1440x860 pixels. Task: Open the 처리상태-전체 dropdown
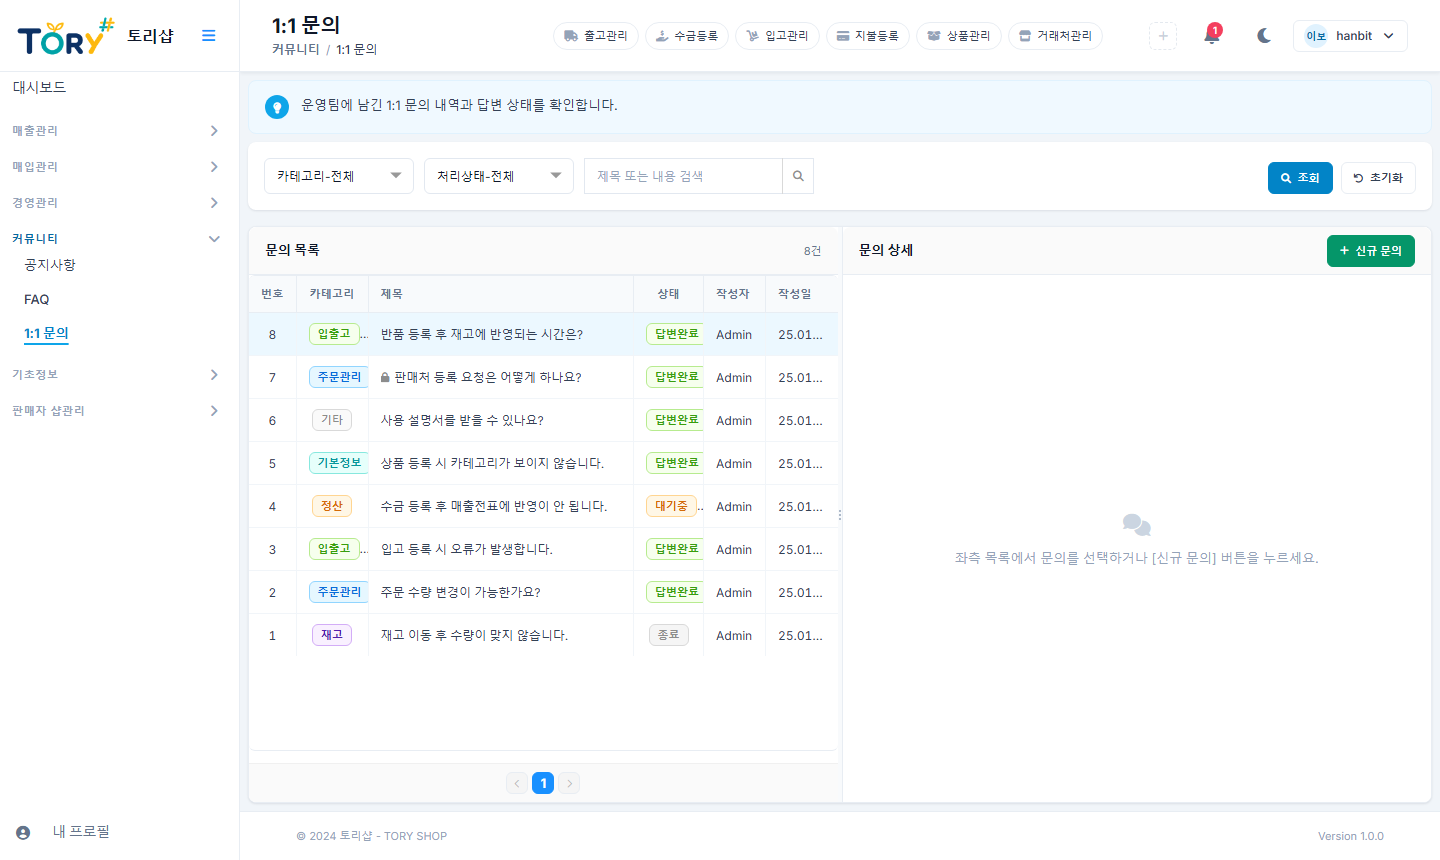pos(499,176)
